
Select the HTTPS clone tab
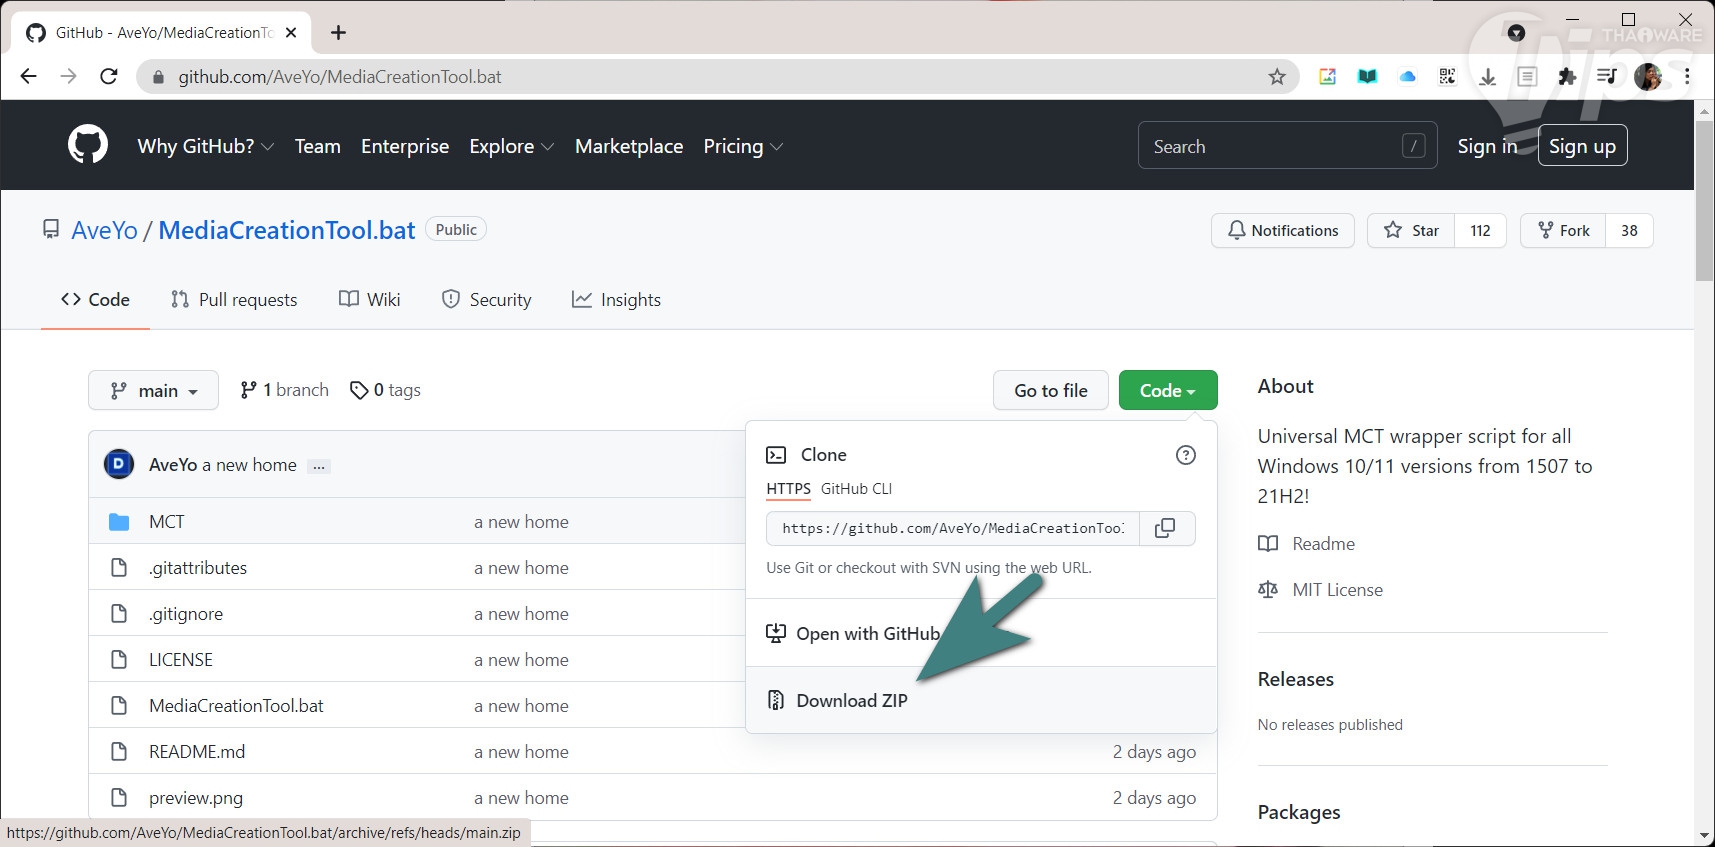788,489
